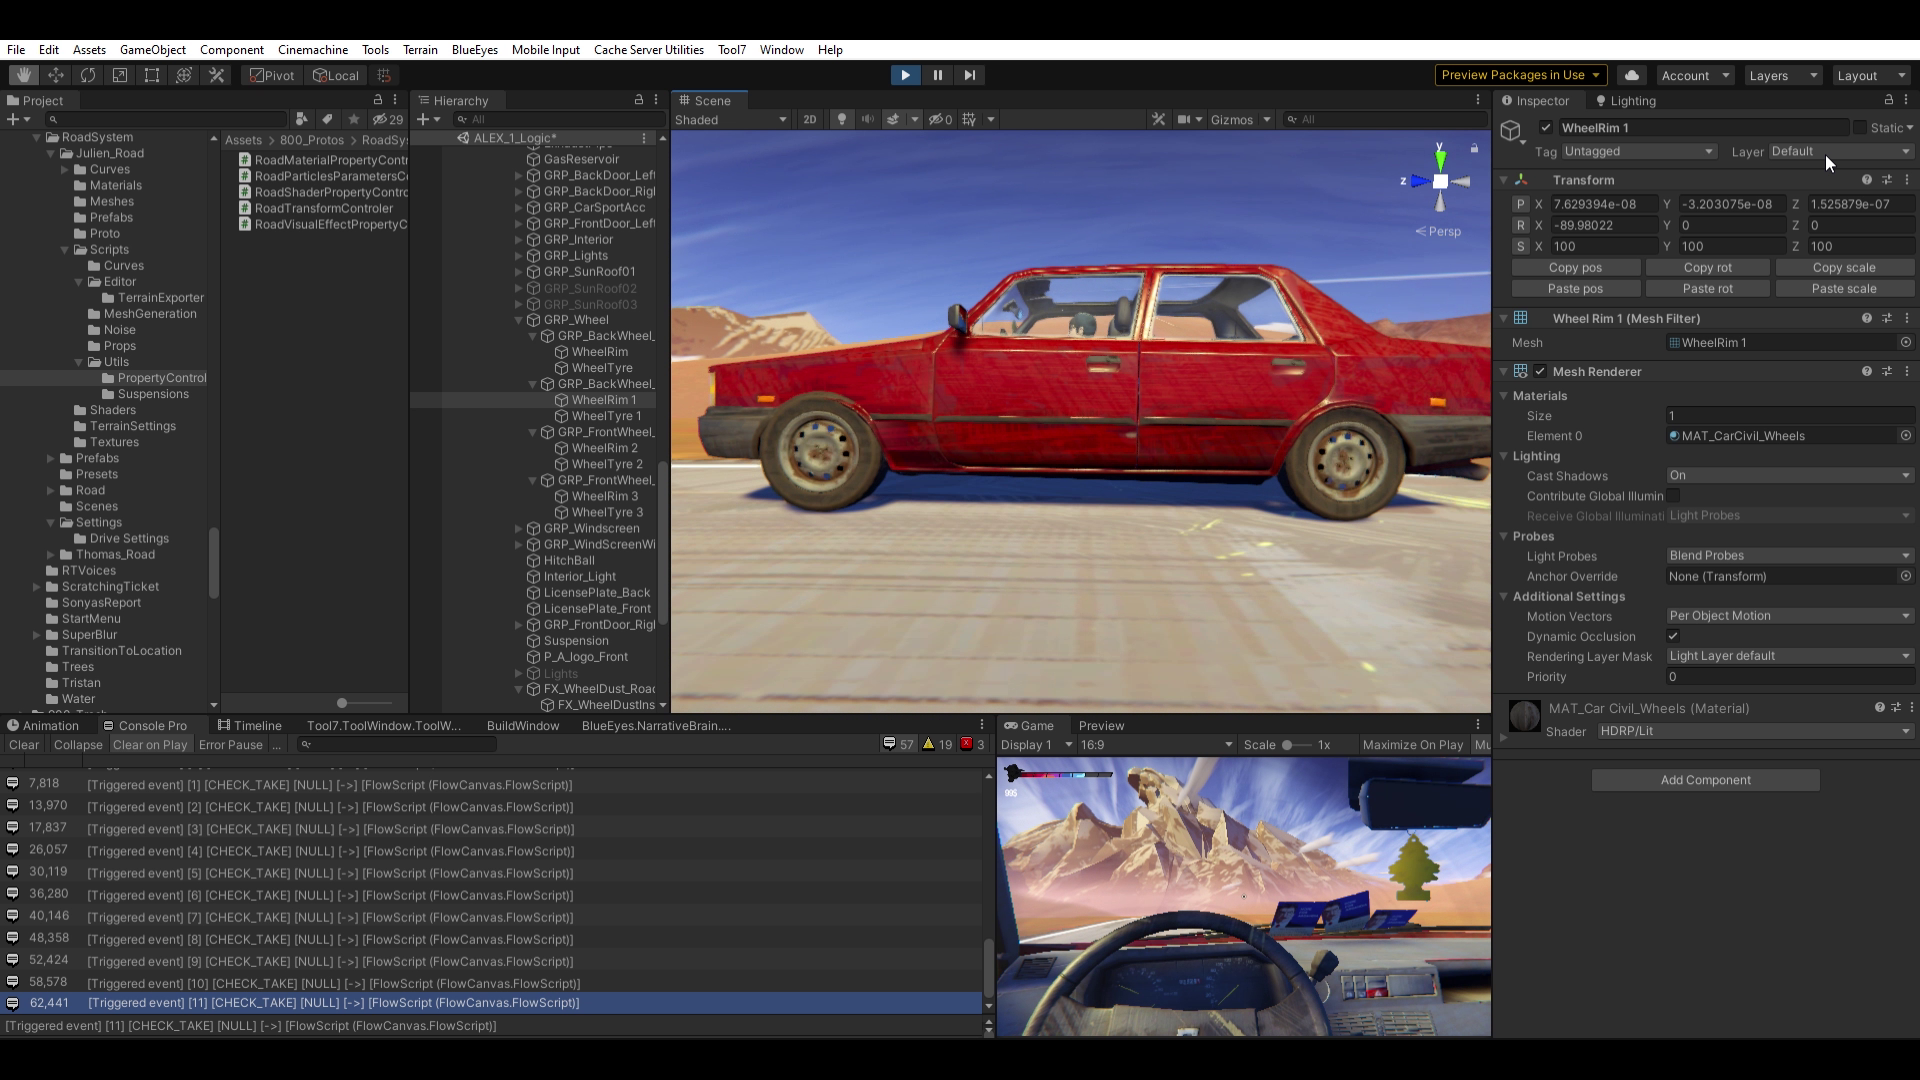Toggle Mesh Renderer enabled checkbox
The image size is (1920, 1080).
pos(1540,371)
